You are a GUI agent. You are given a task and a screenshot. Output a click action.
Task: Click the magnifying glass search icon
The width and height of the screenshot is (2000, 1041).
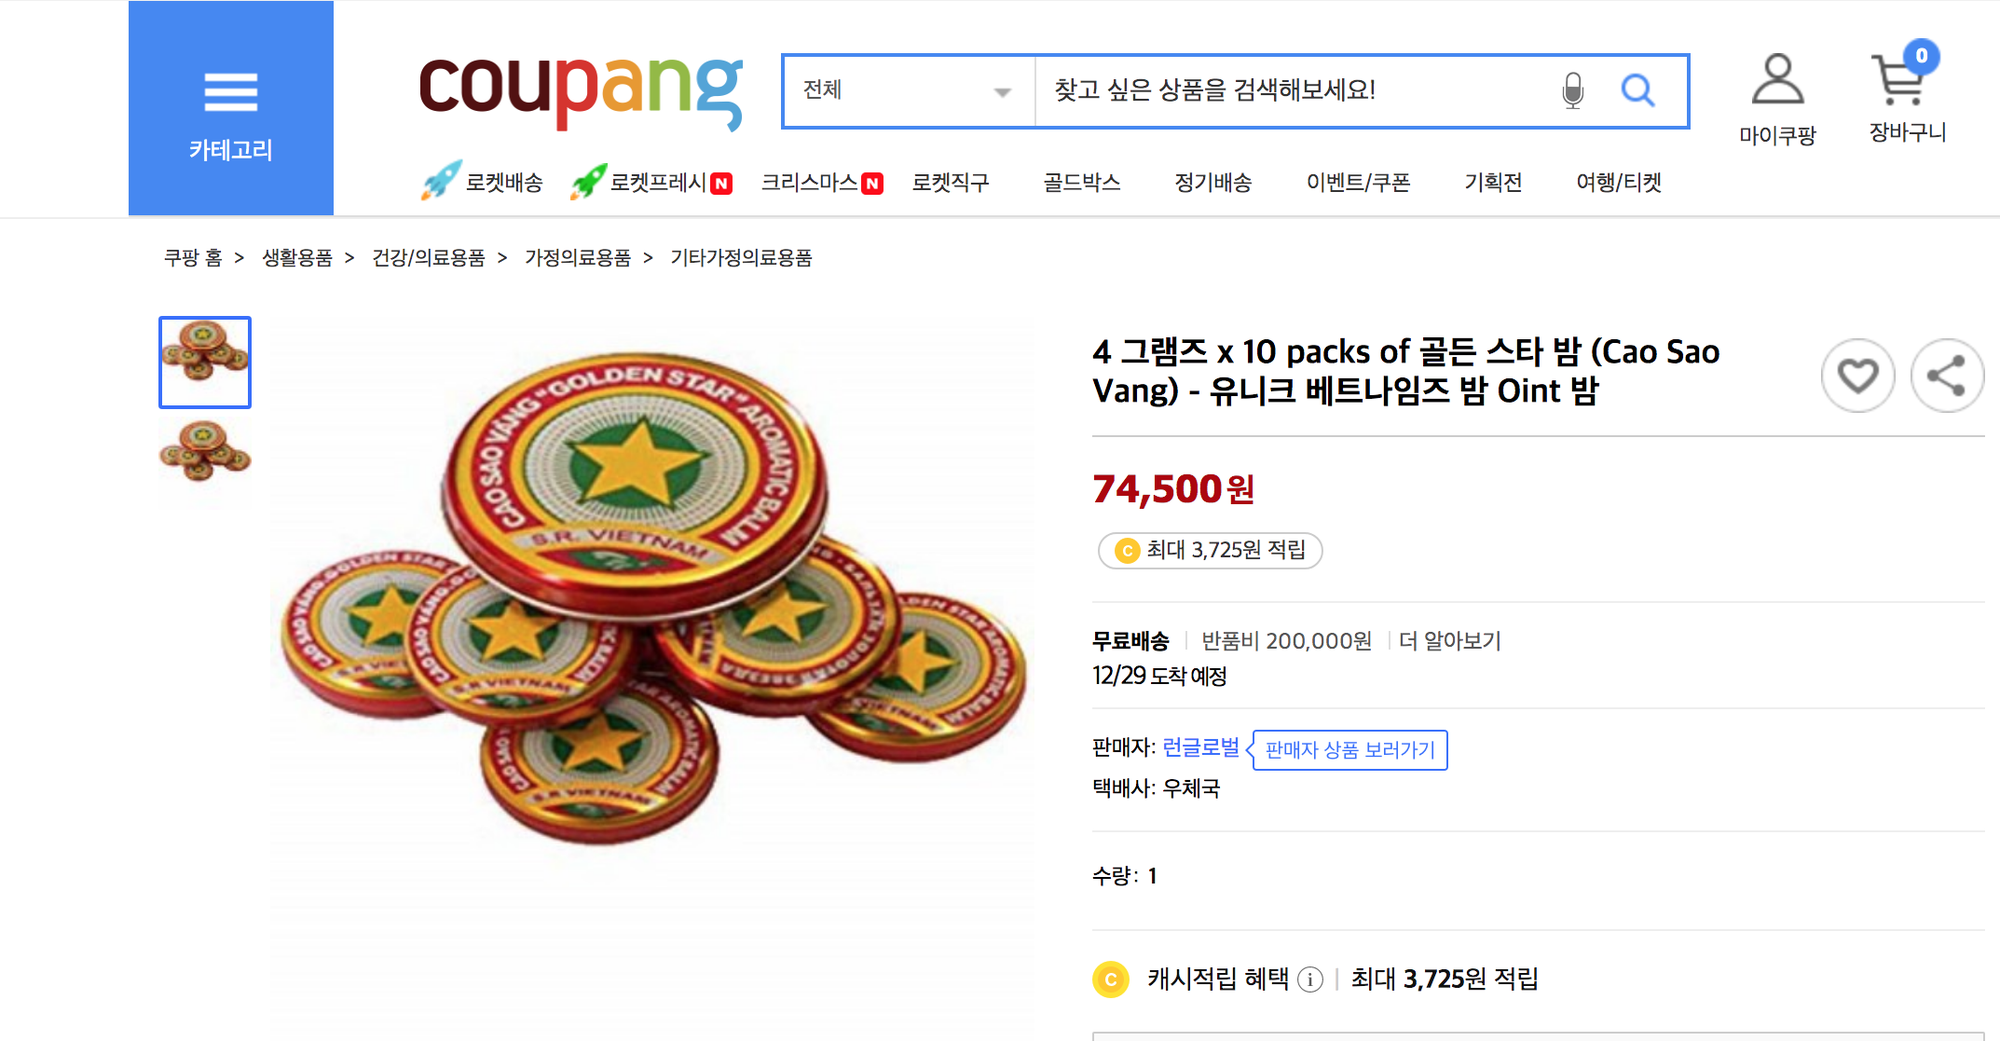click(1637, 91)
